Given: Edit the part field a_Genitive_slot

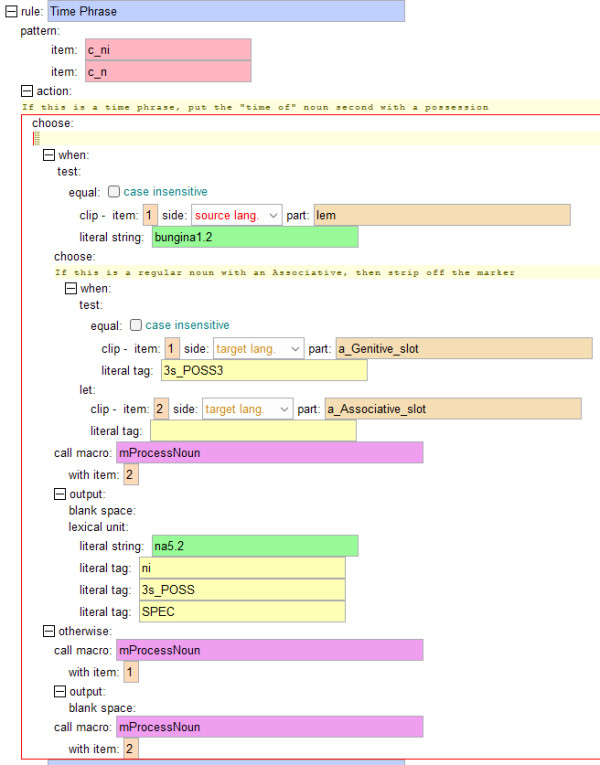Looking at the screenshot, I should point(464,349).
